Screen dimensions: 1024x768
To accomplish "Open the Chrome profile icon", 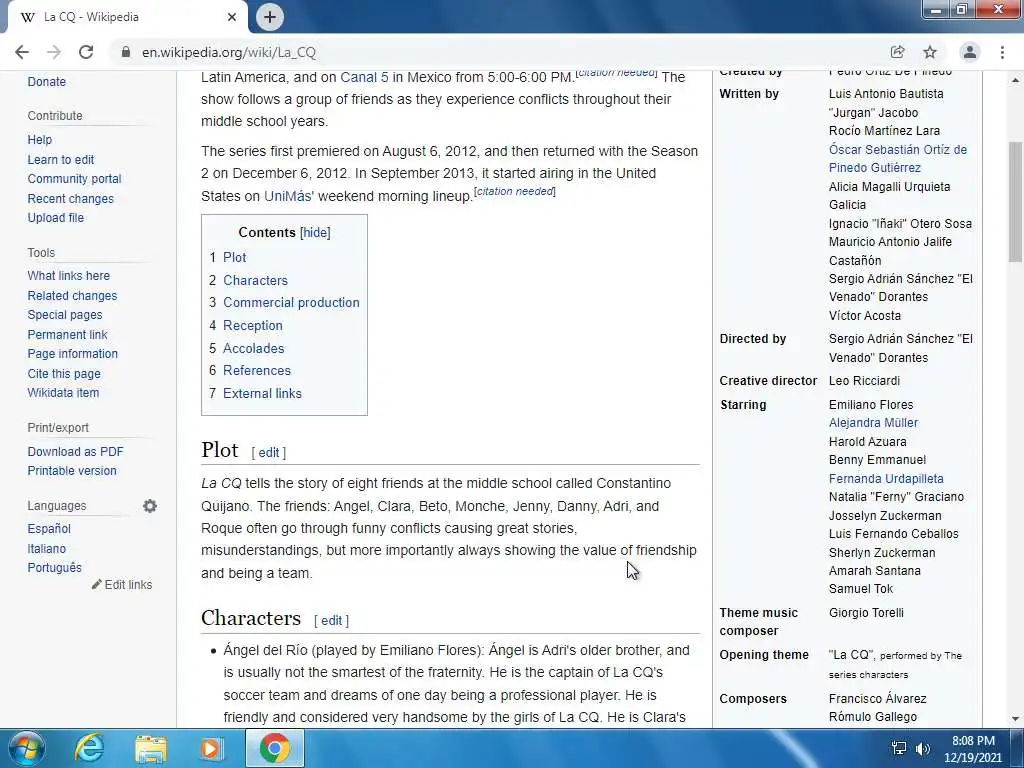I will click(970, 52).
